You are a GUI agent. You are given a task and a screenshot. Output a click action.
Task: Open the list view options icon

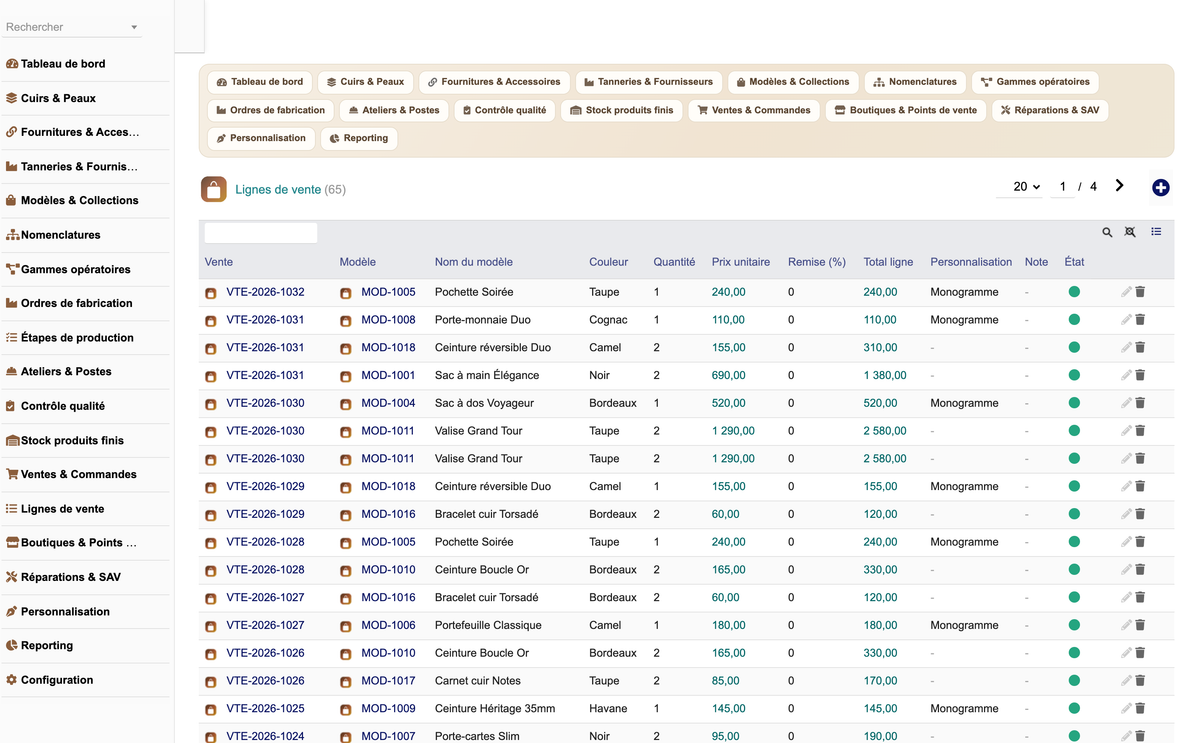coord(1156,232)
